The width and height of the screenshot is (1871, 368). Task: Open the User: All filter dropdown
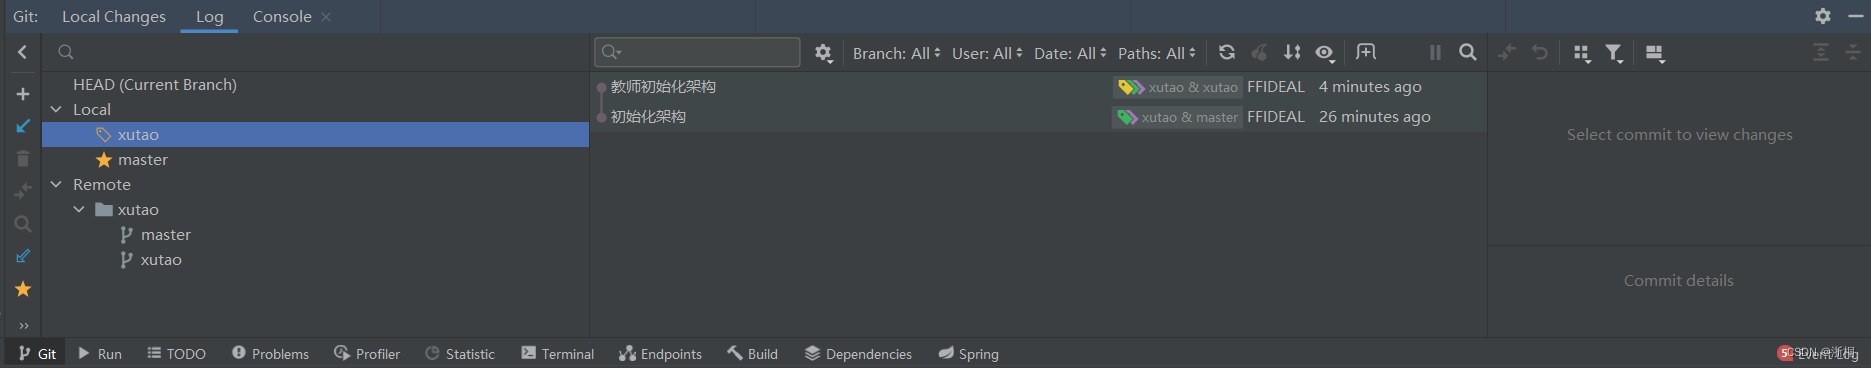click(987, 53)
